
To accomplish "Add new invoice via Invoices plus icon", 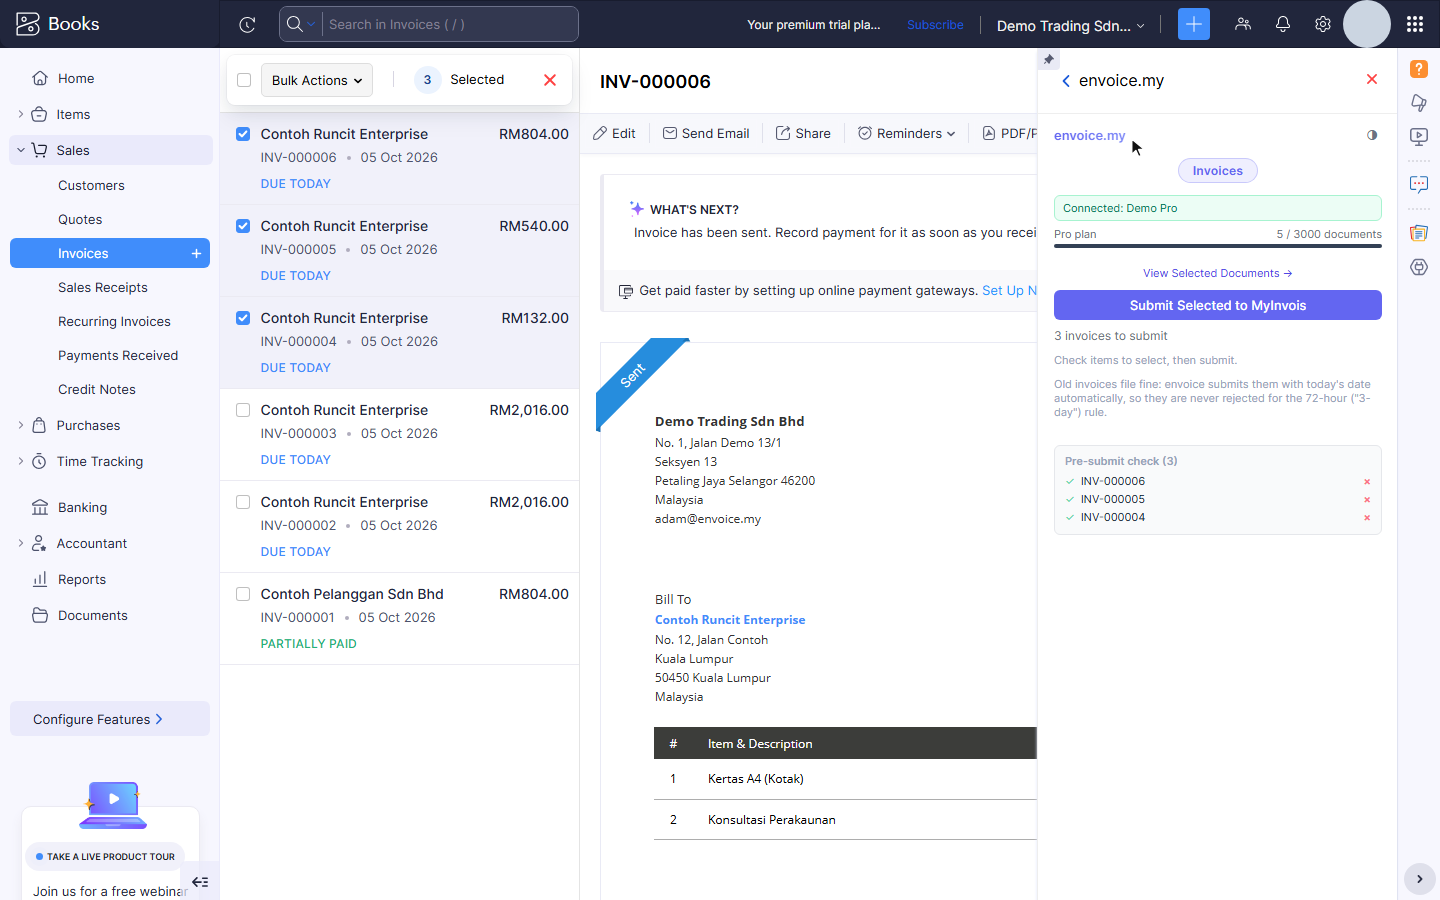I will (197, 254).
